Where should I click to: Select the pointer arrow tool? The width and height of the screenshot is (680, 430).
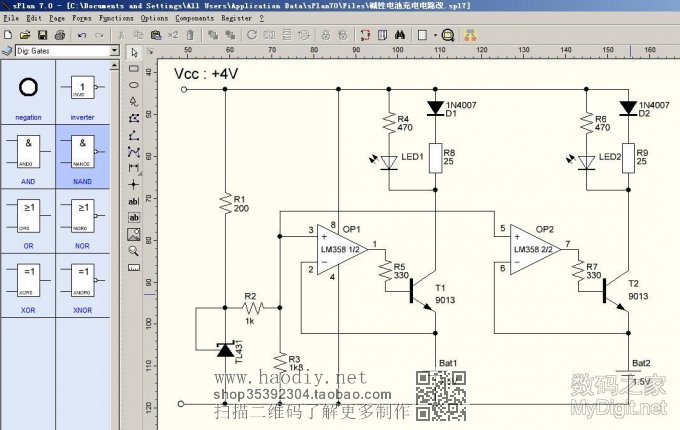pyautogui.click(x=134, y=52)
